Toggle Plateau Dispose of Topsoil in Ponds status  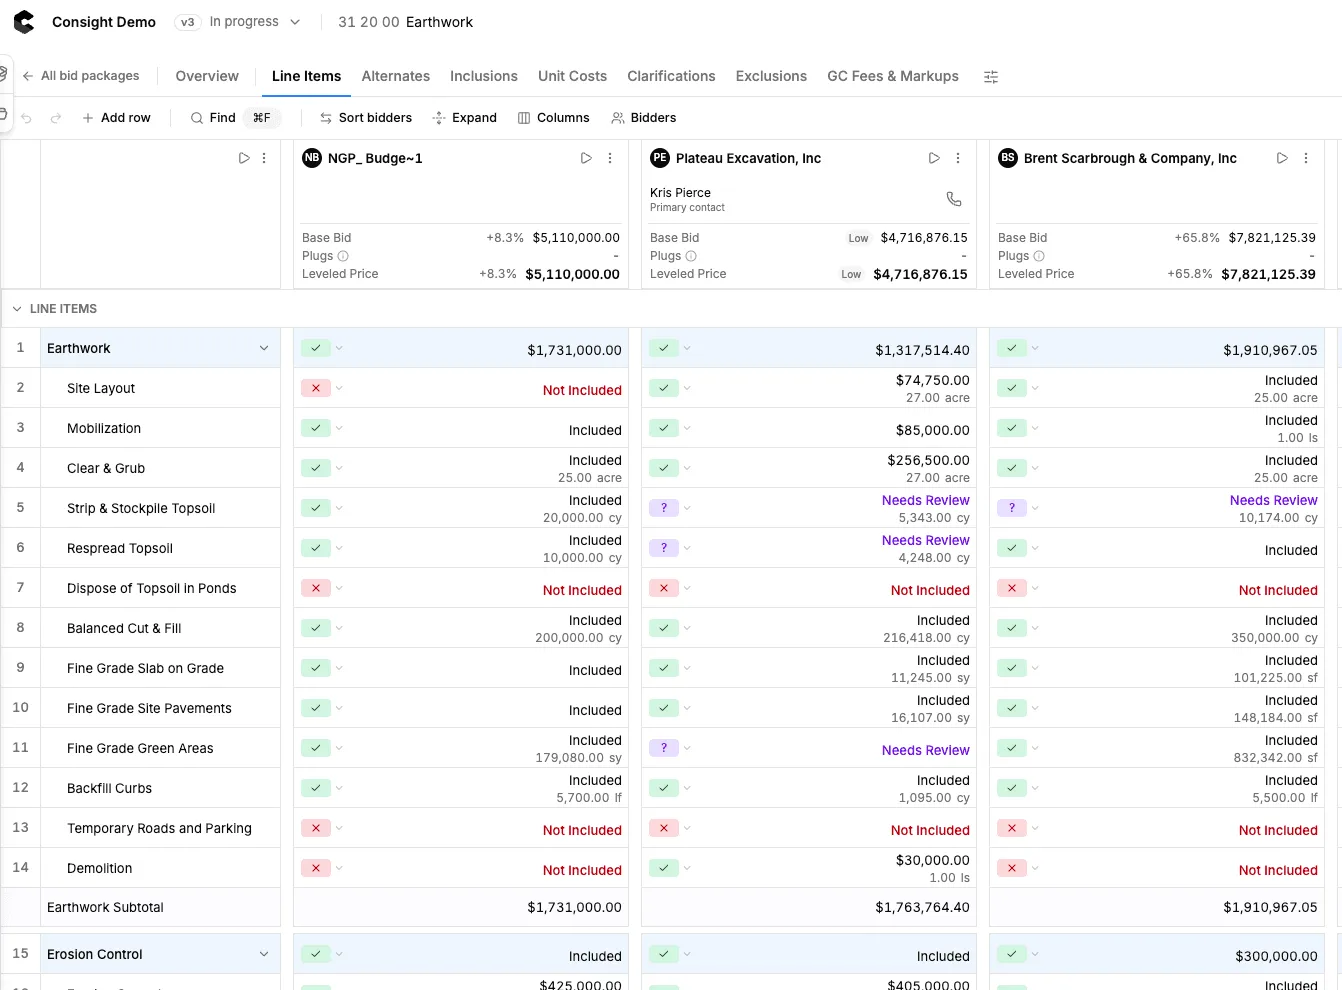click(664, 588)
